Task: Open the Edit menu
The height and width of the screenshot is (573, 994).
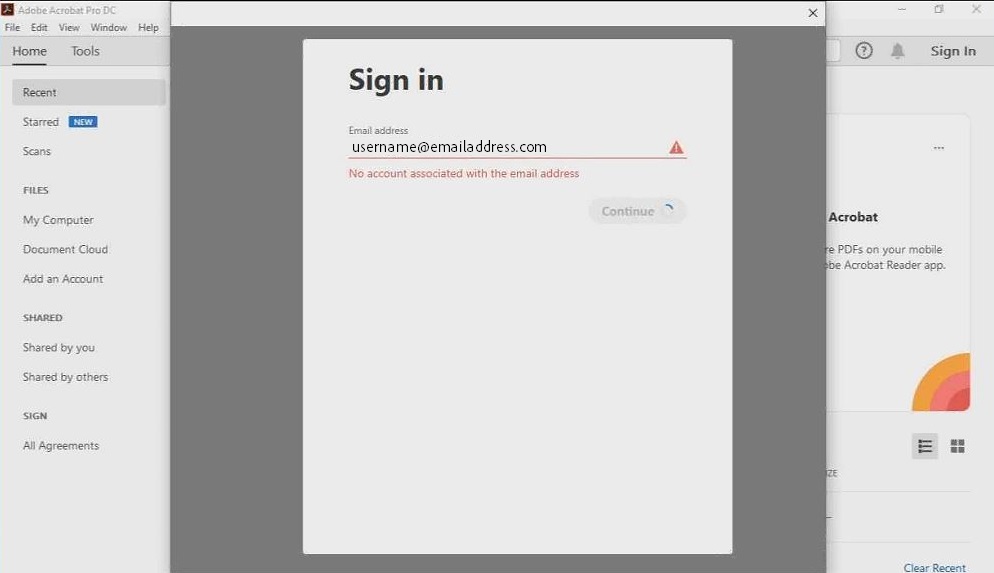Action: click(39, 27)
